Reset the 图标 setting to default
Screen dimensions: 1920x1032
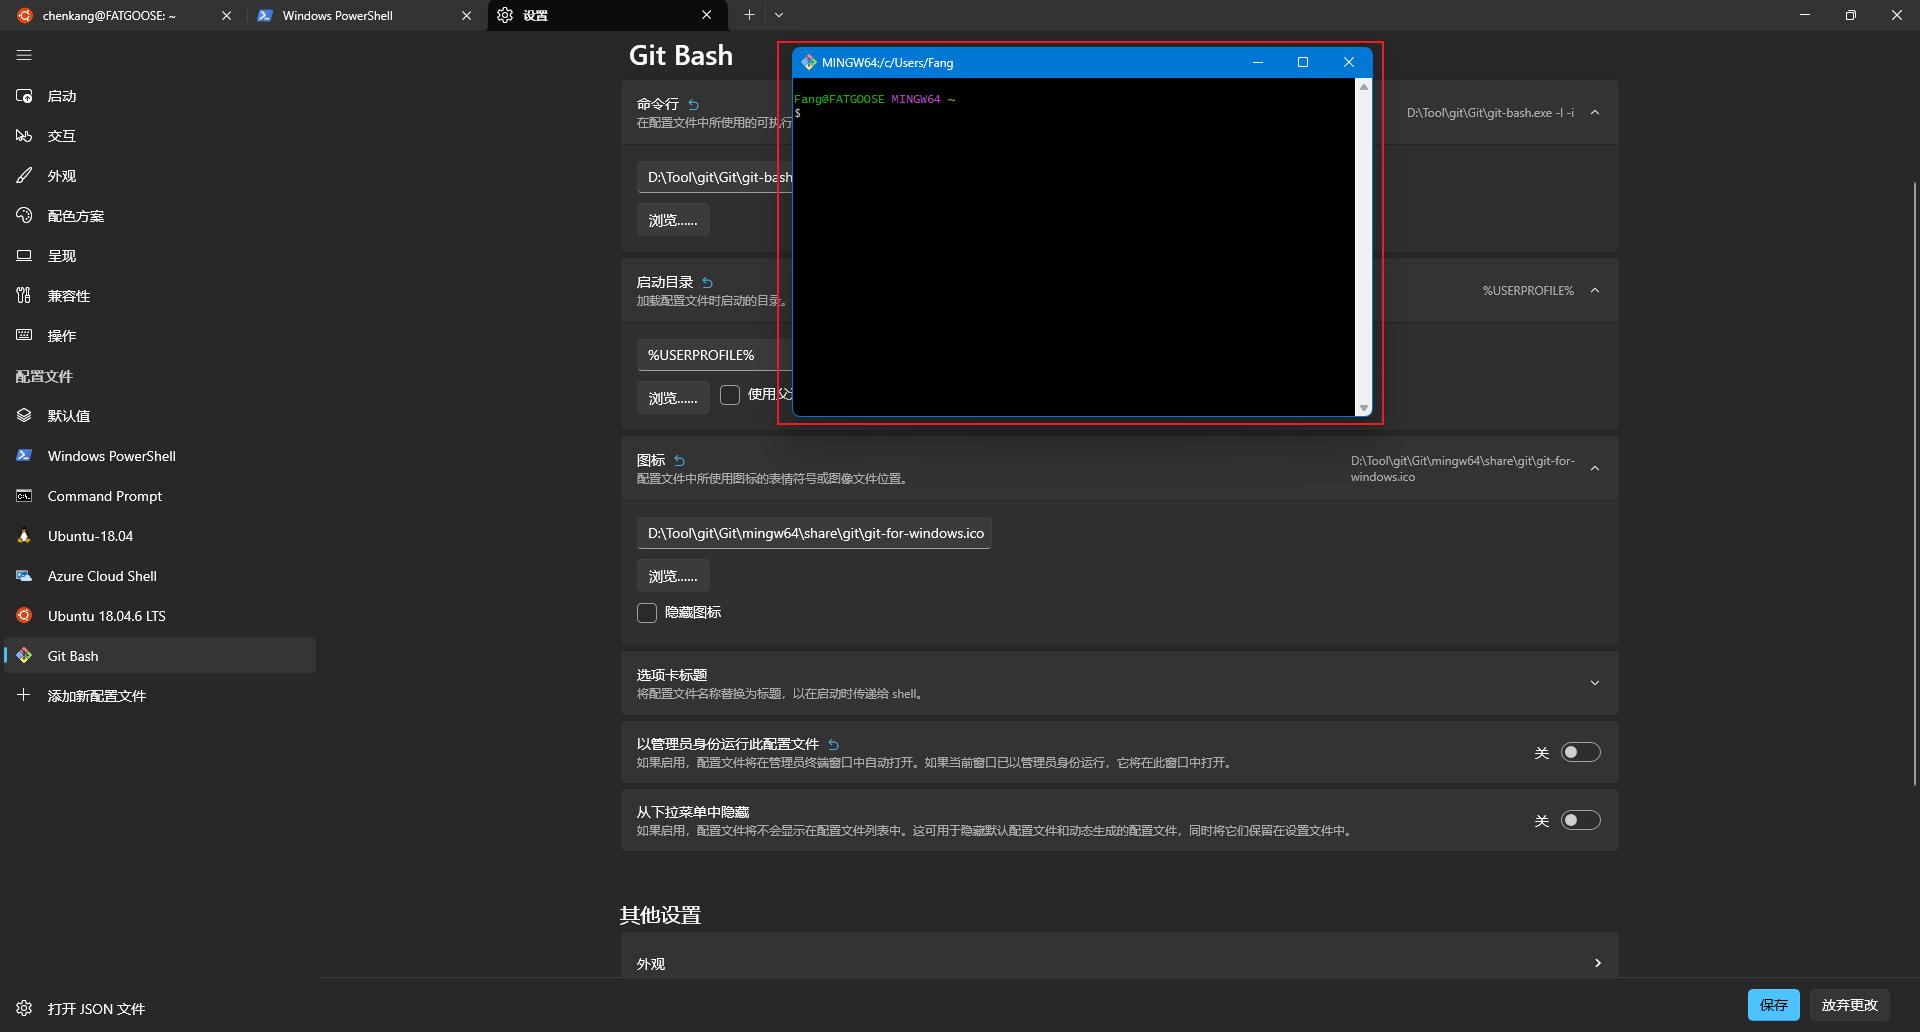coord(680,460)
